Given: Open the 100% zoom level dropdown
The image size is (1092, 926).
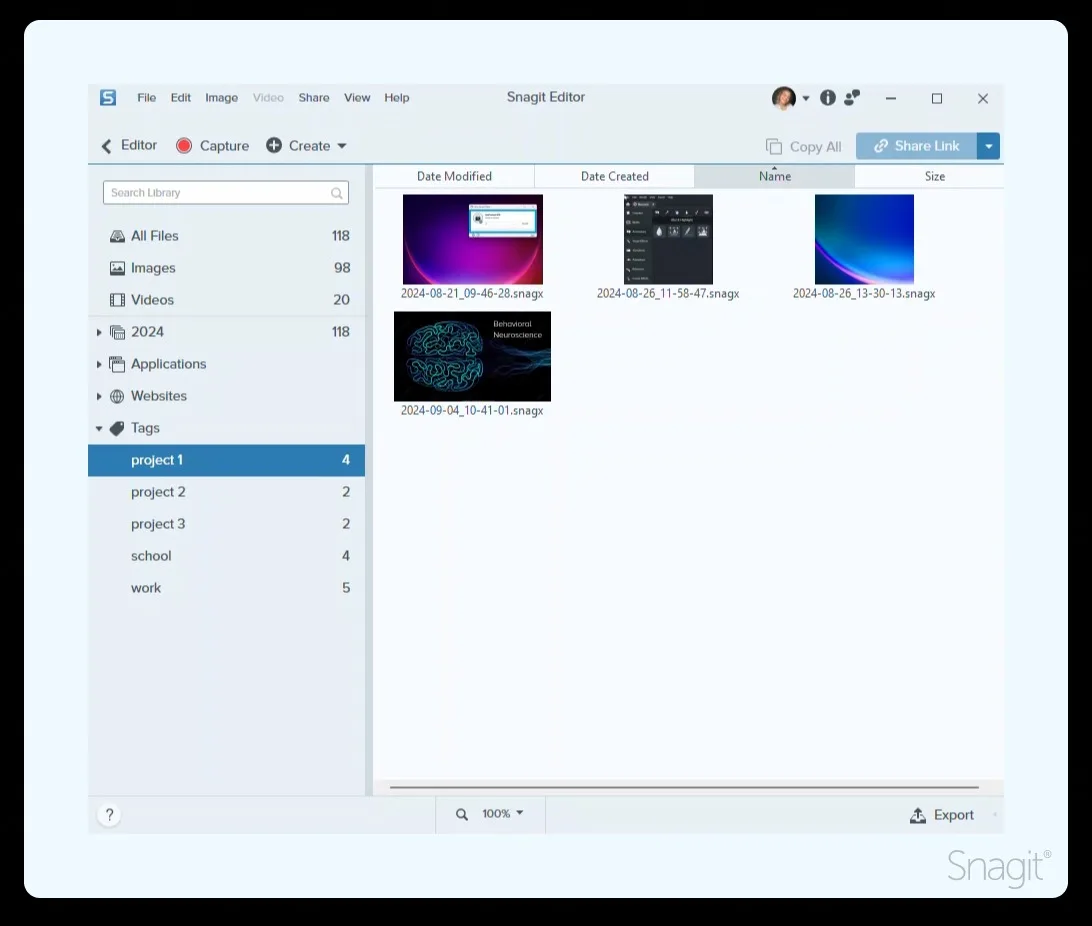Looking at the screenshot, I should pyautogui.click(x=503, y=813).
